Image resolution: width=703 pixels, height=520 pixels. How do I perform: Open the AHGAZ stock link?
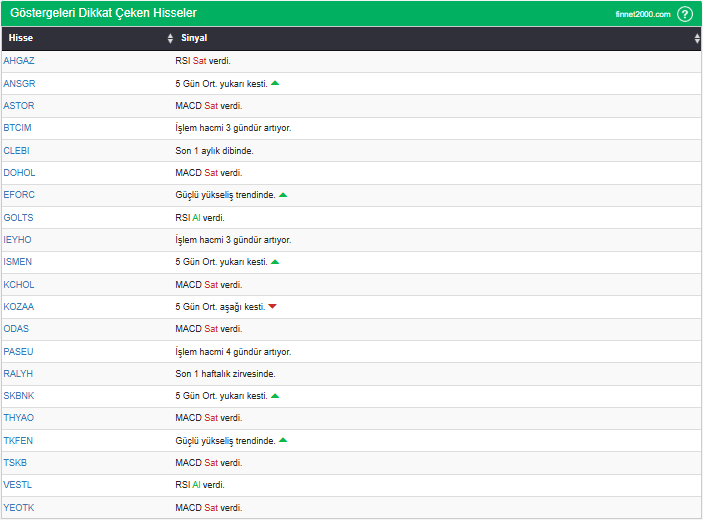coord(19,61)
